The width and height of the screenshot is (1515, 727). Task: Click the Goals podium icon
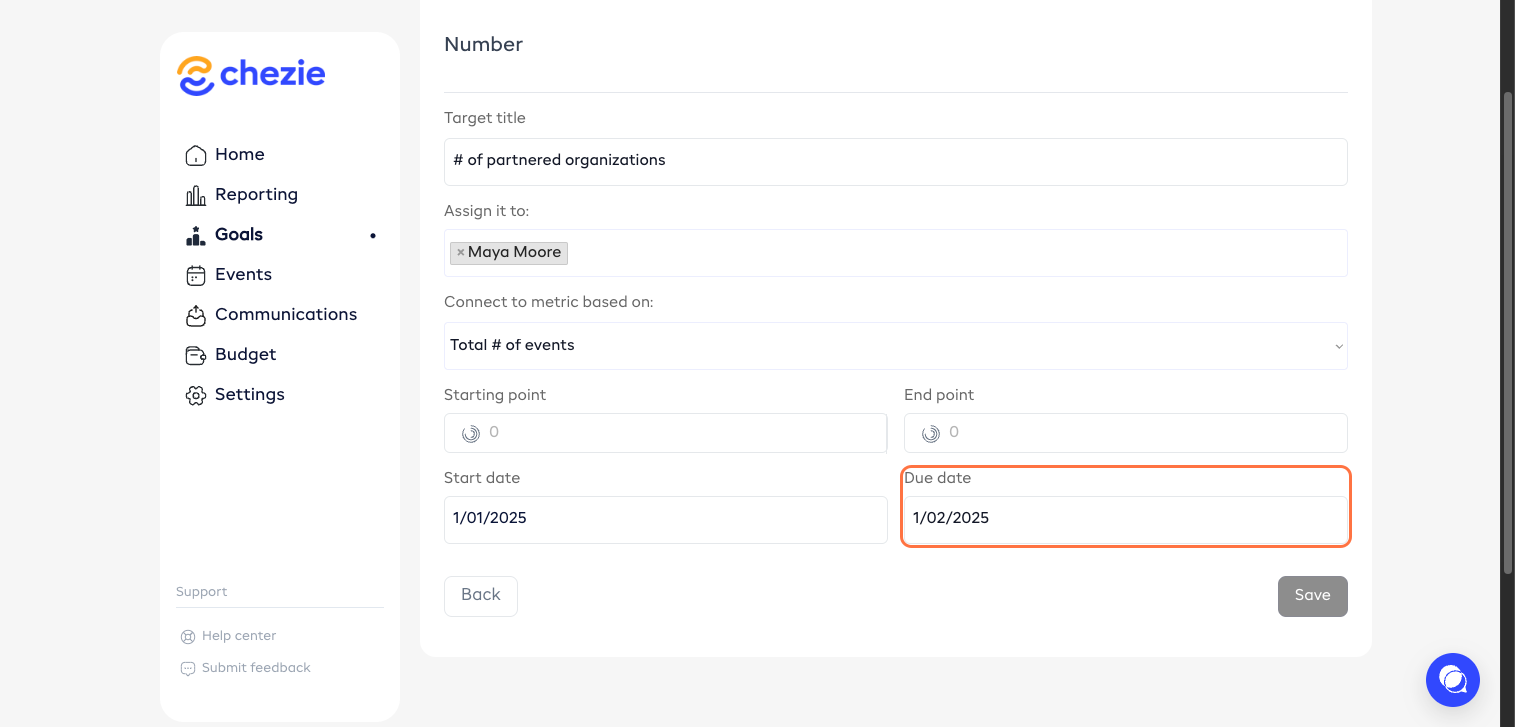[x=196, y=235]
